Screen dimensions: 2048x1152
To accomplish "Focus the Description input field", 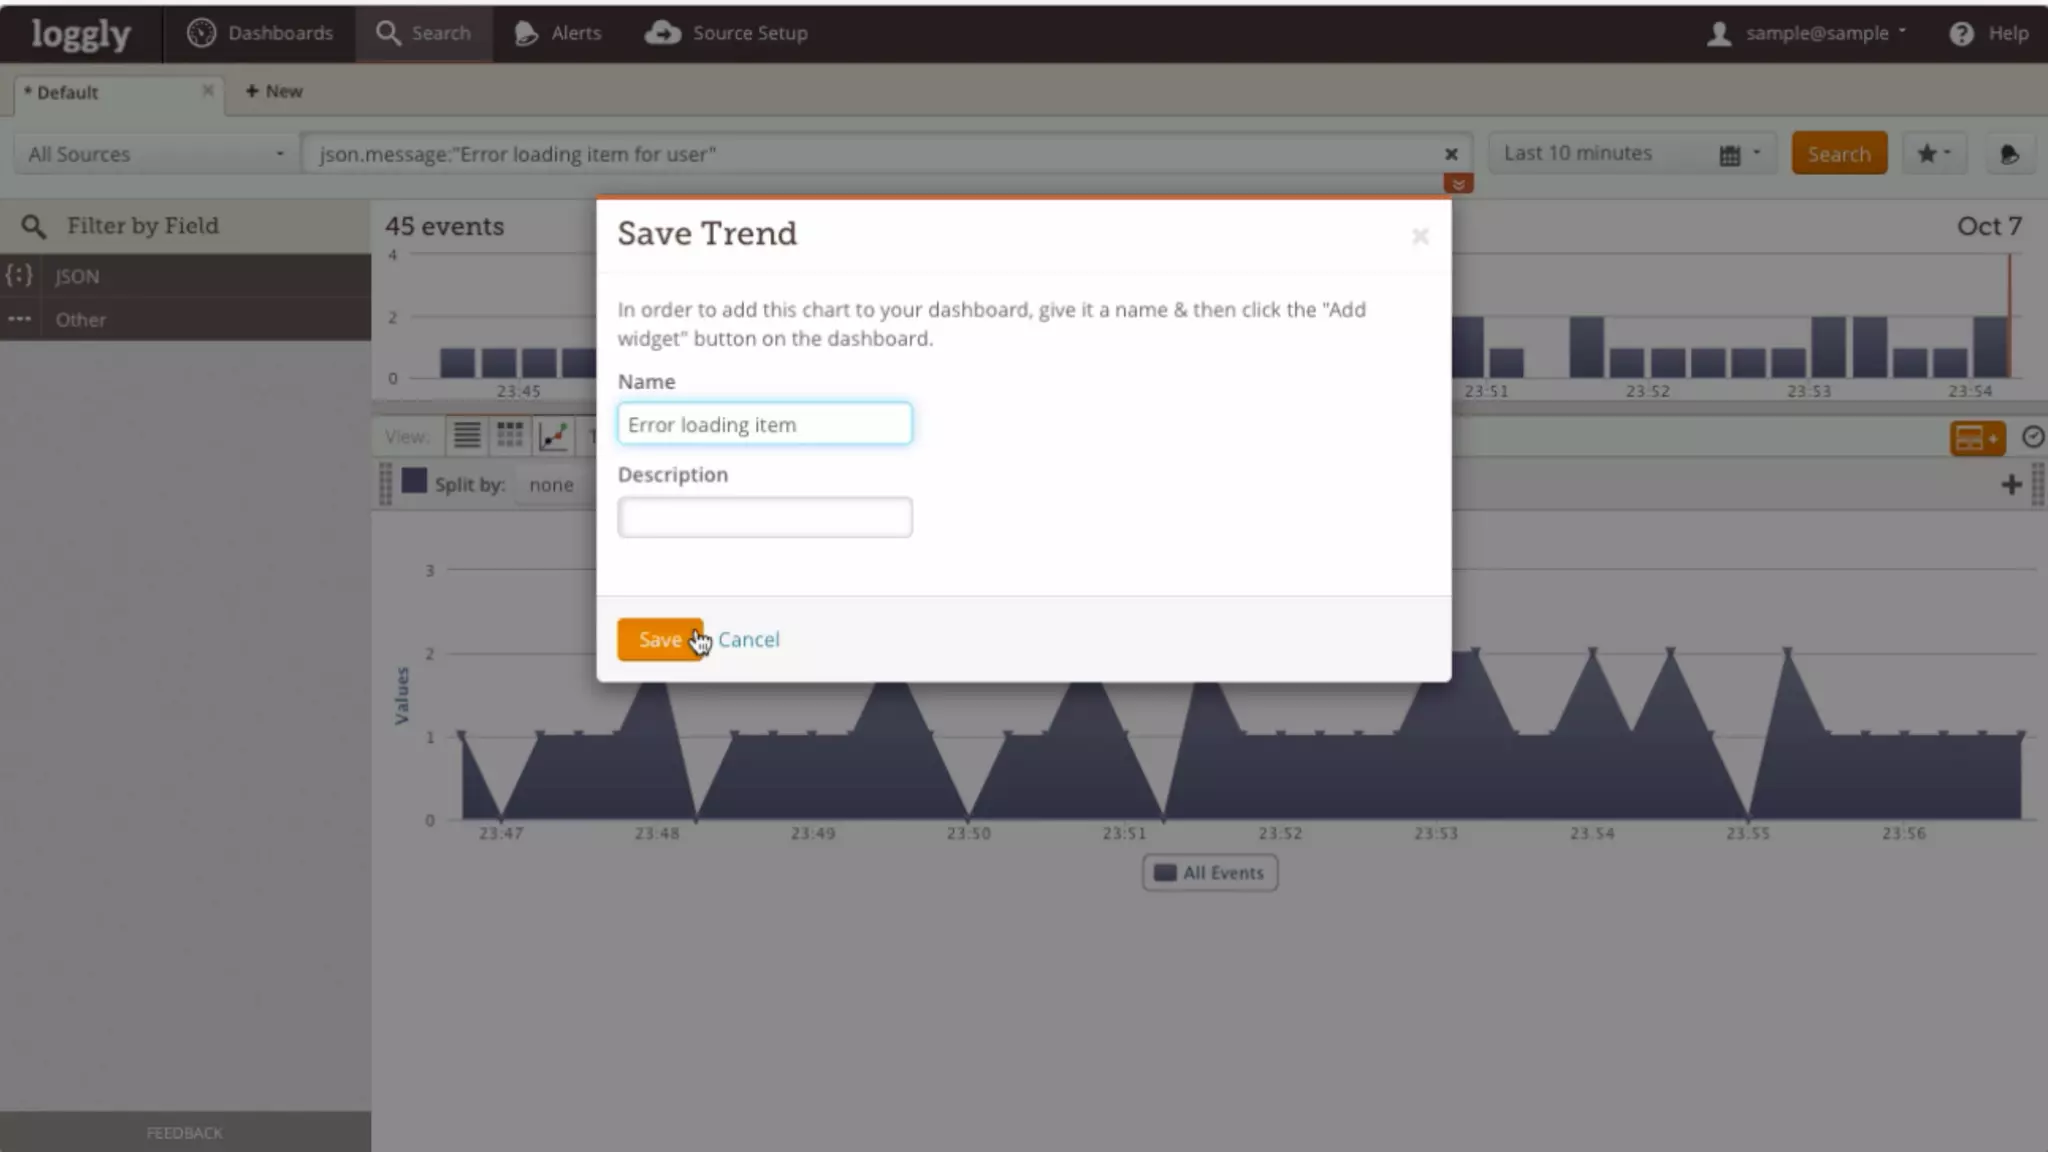I will click(764, 517).
